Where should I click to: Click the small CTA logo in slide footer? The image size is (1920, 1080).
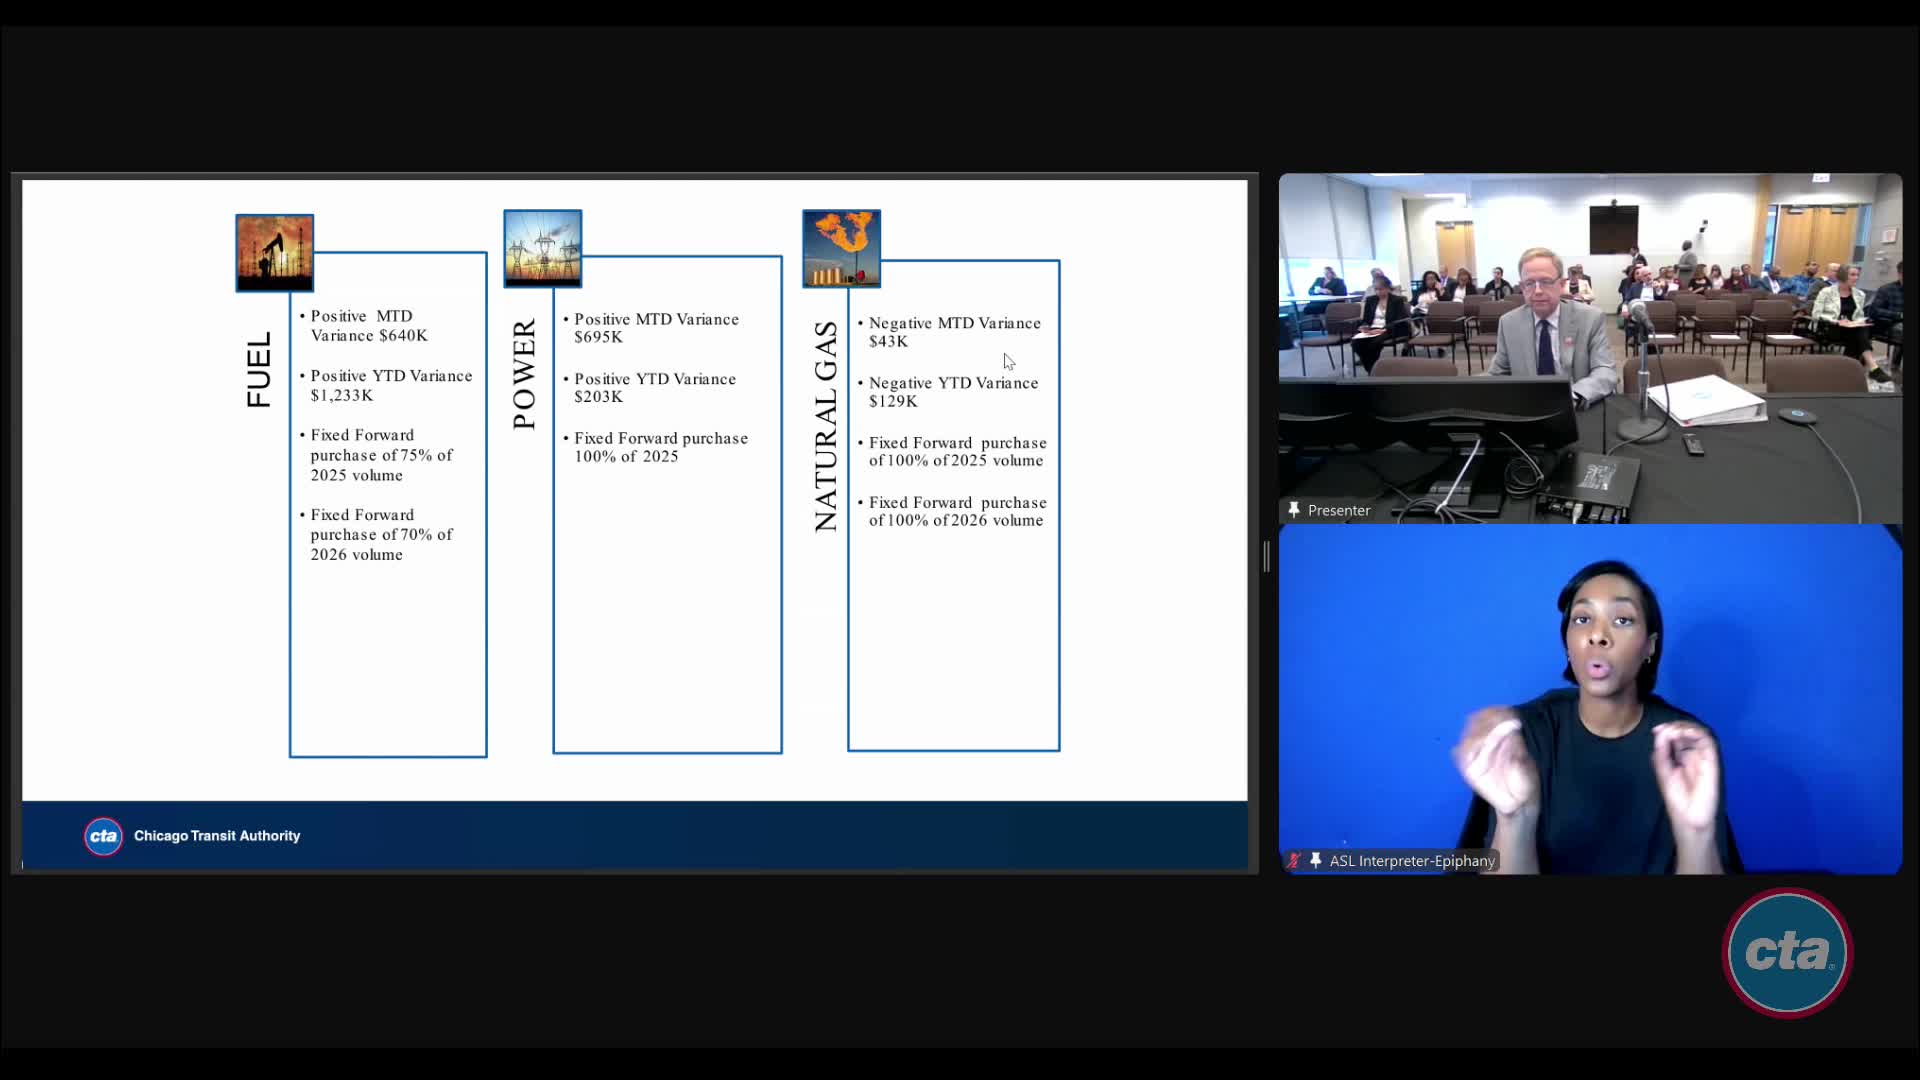103,836
